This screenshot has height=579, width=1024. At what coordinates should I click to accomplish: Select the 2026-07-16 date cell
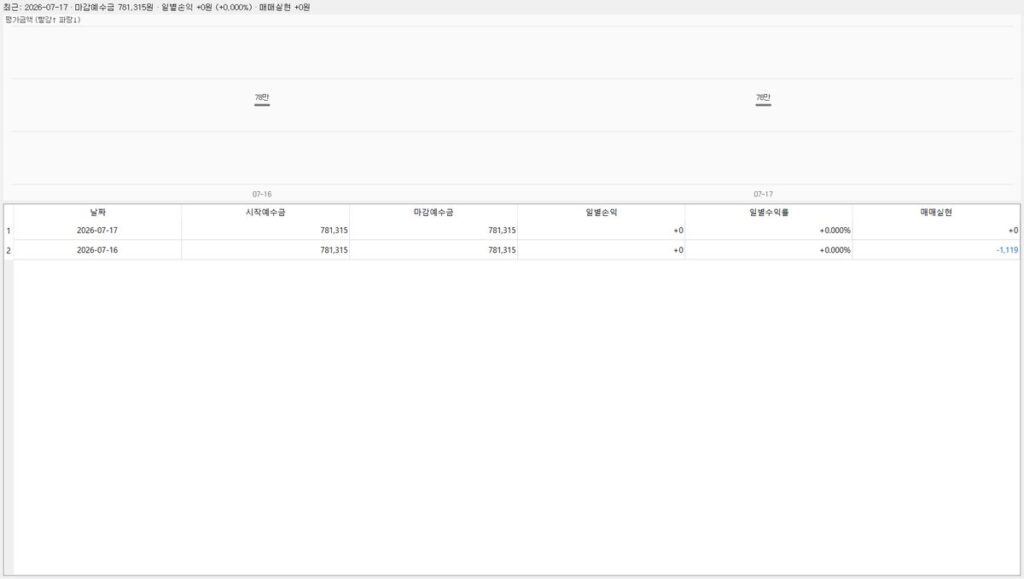(97, 250)
